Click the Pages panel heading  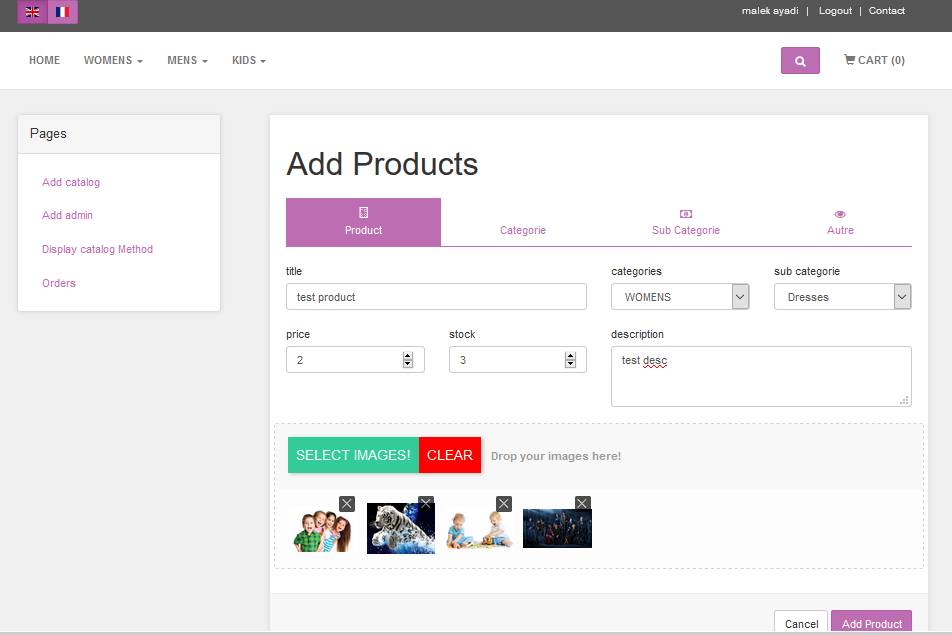click(49, 134)
